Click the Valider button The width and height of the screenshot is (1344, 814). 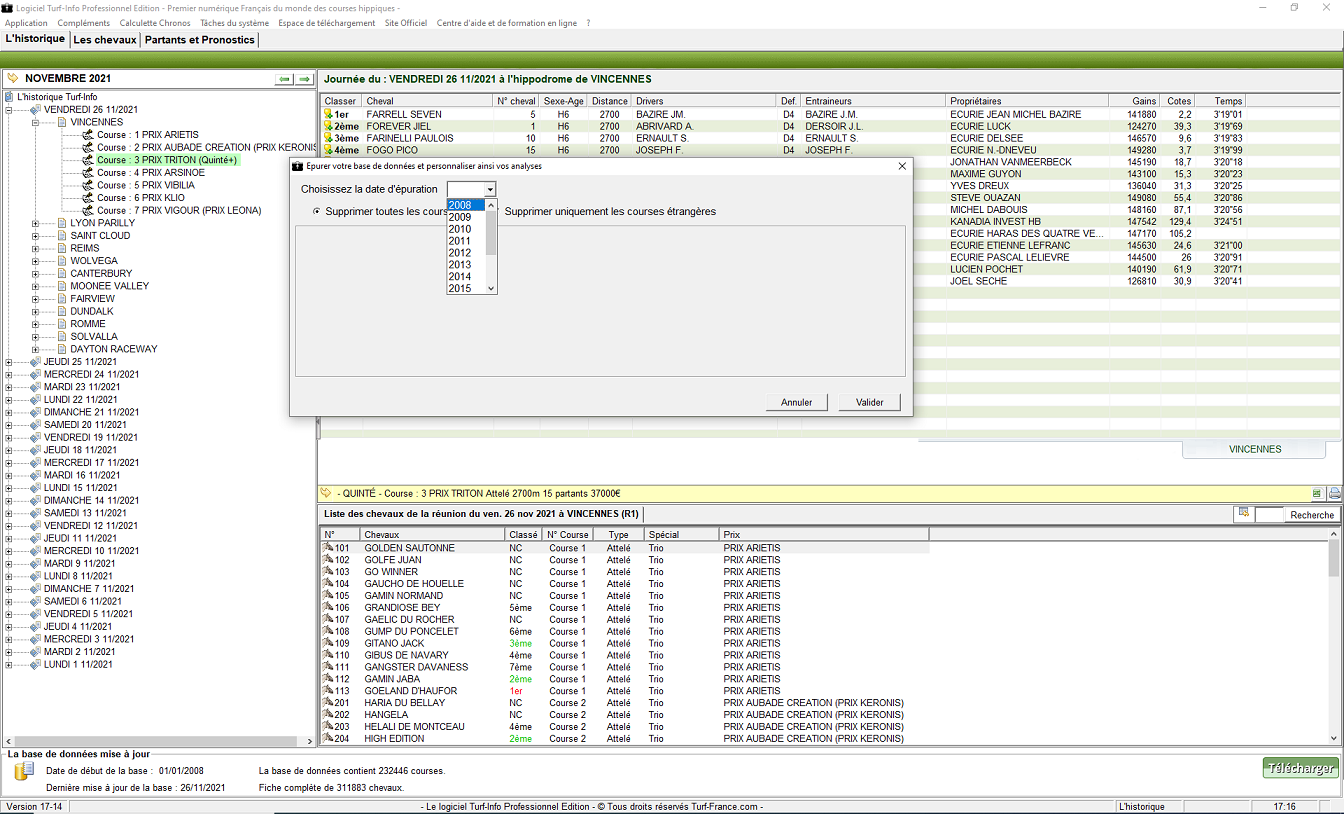(x=870, y=402)
